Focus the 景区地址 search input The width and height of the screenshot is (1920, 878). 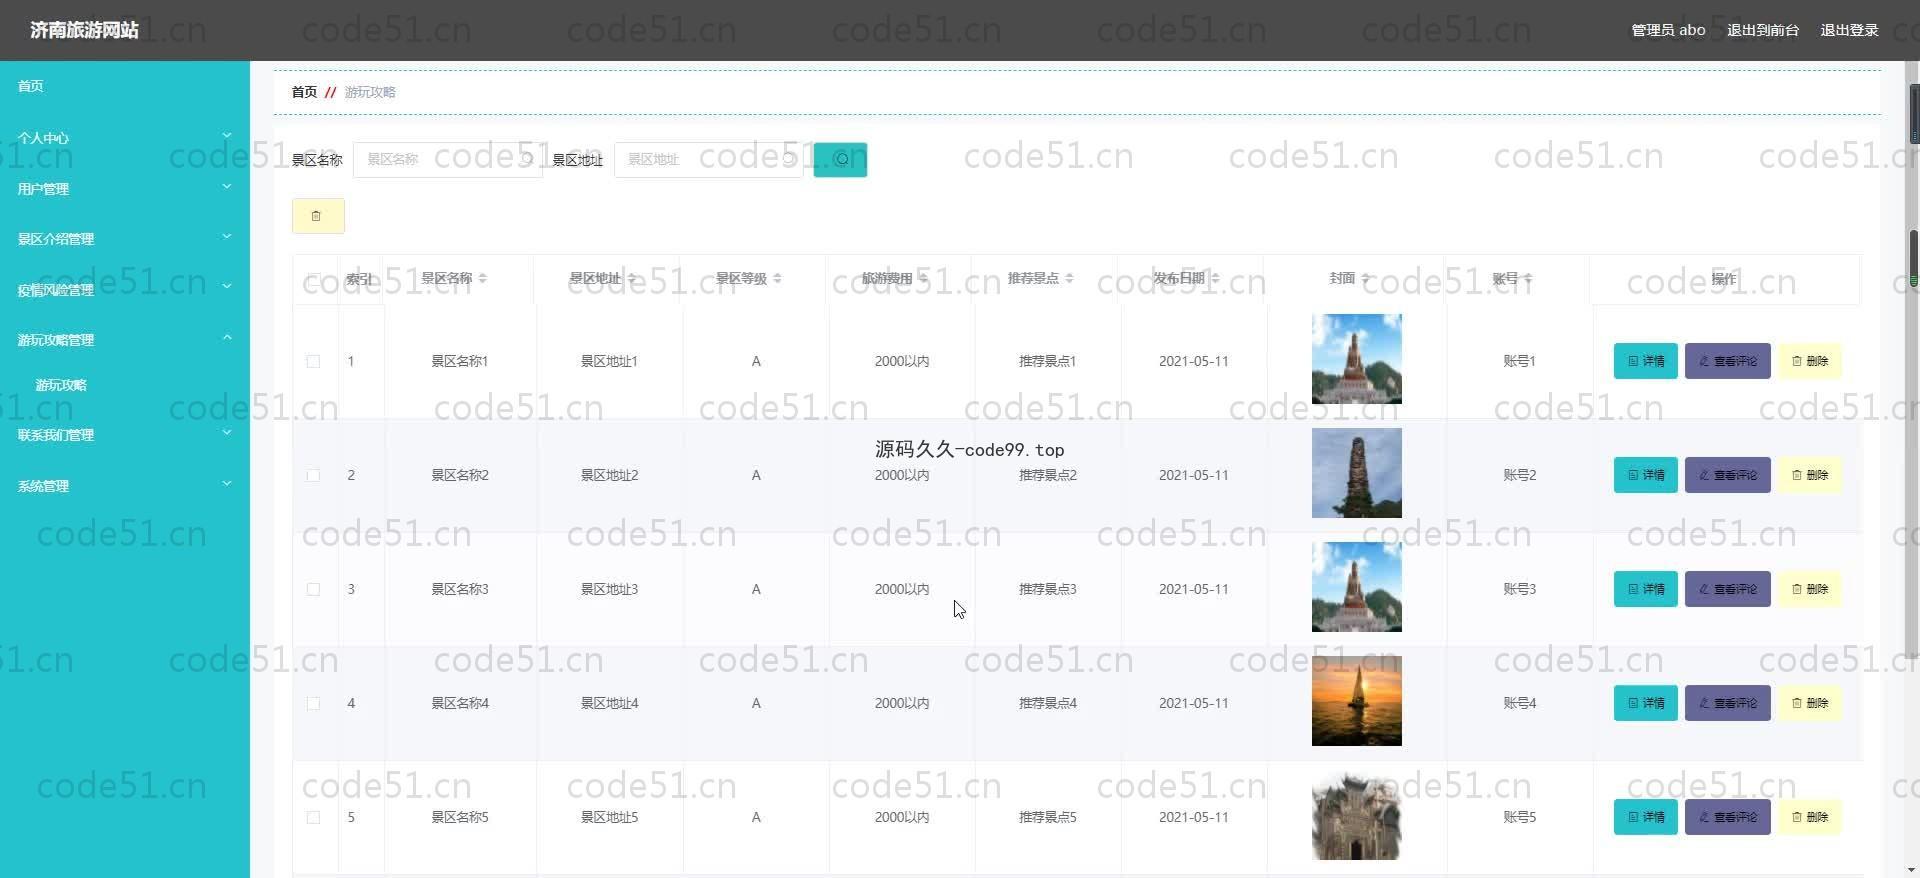(x=708, y=159)
